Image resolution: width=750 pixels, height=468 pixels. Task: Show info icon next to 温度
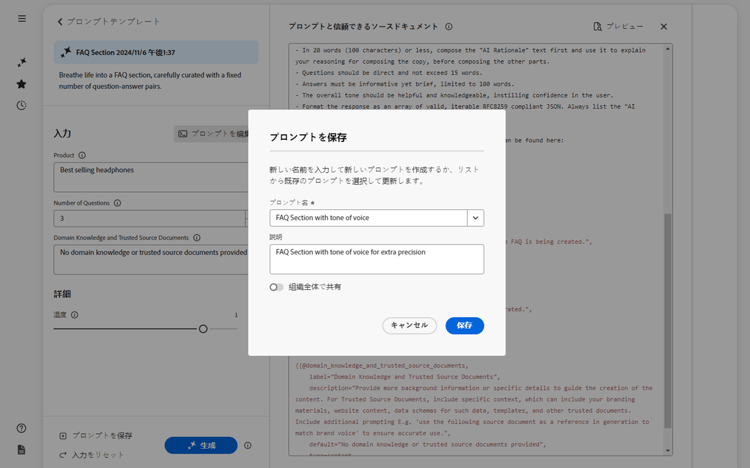tap(75, 315)
